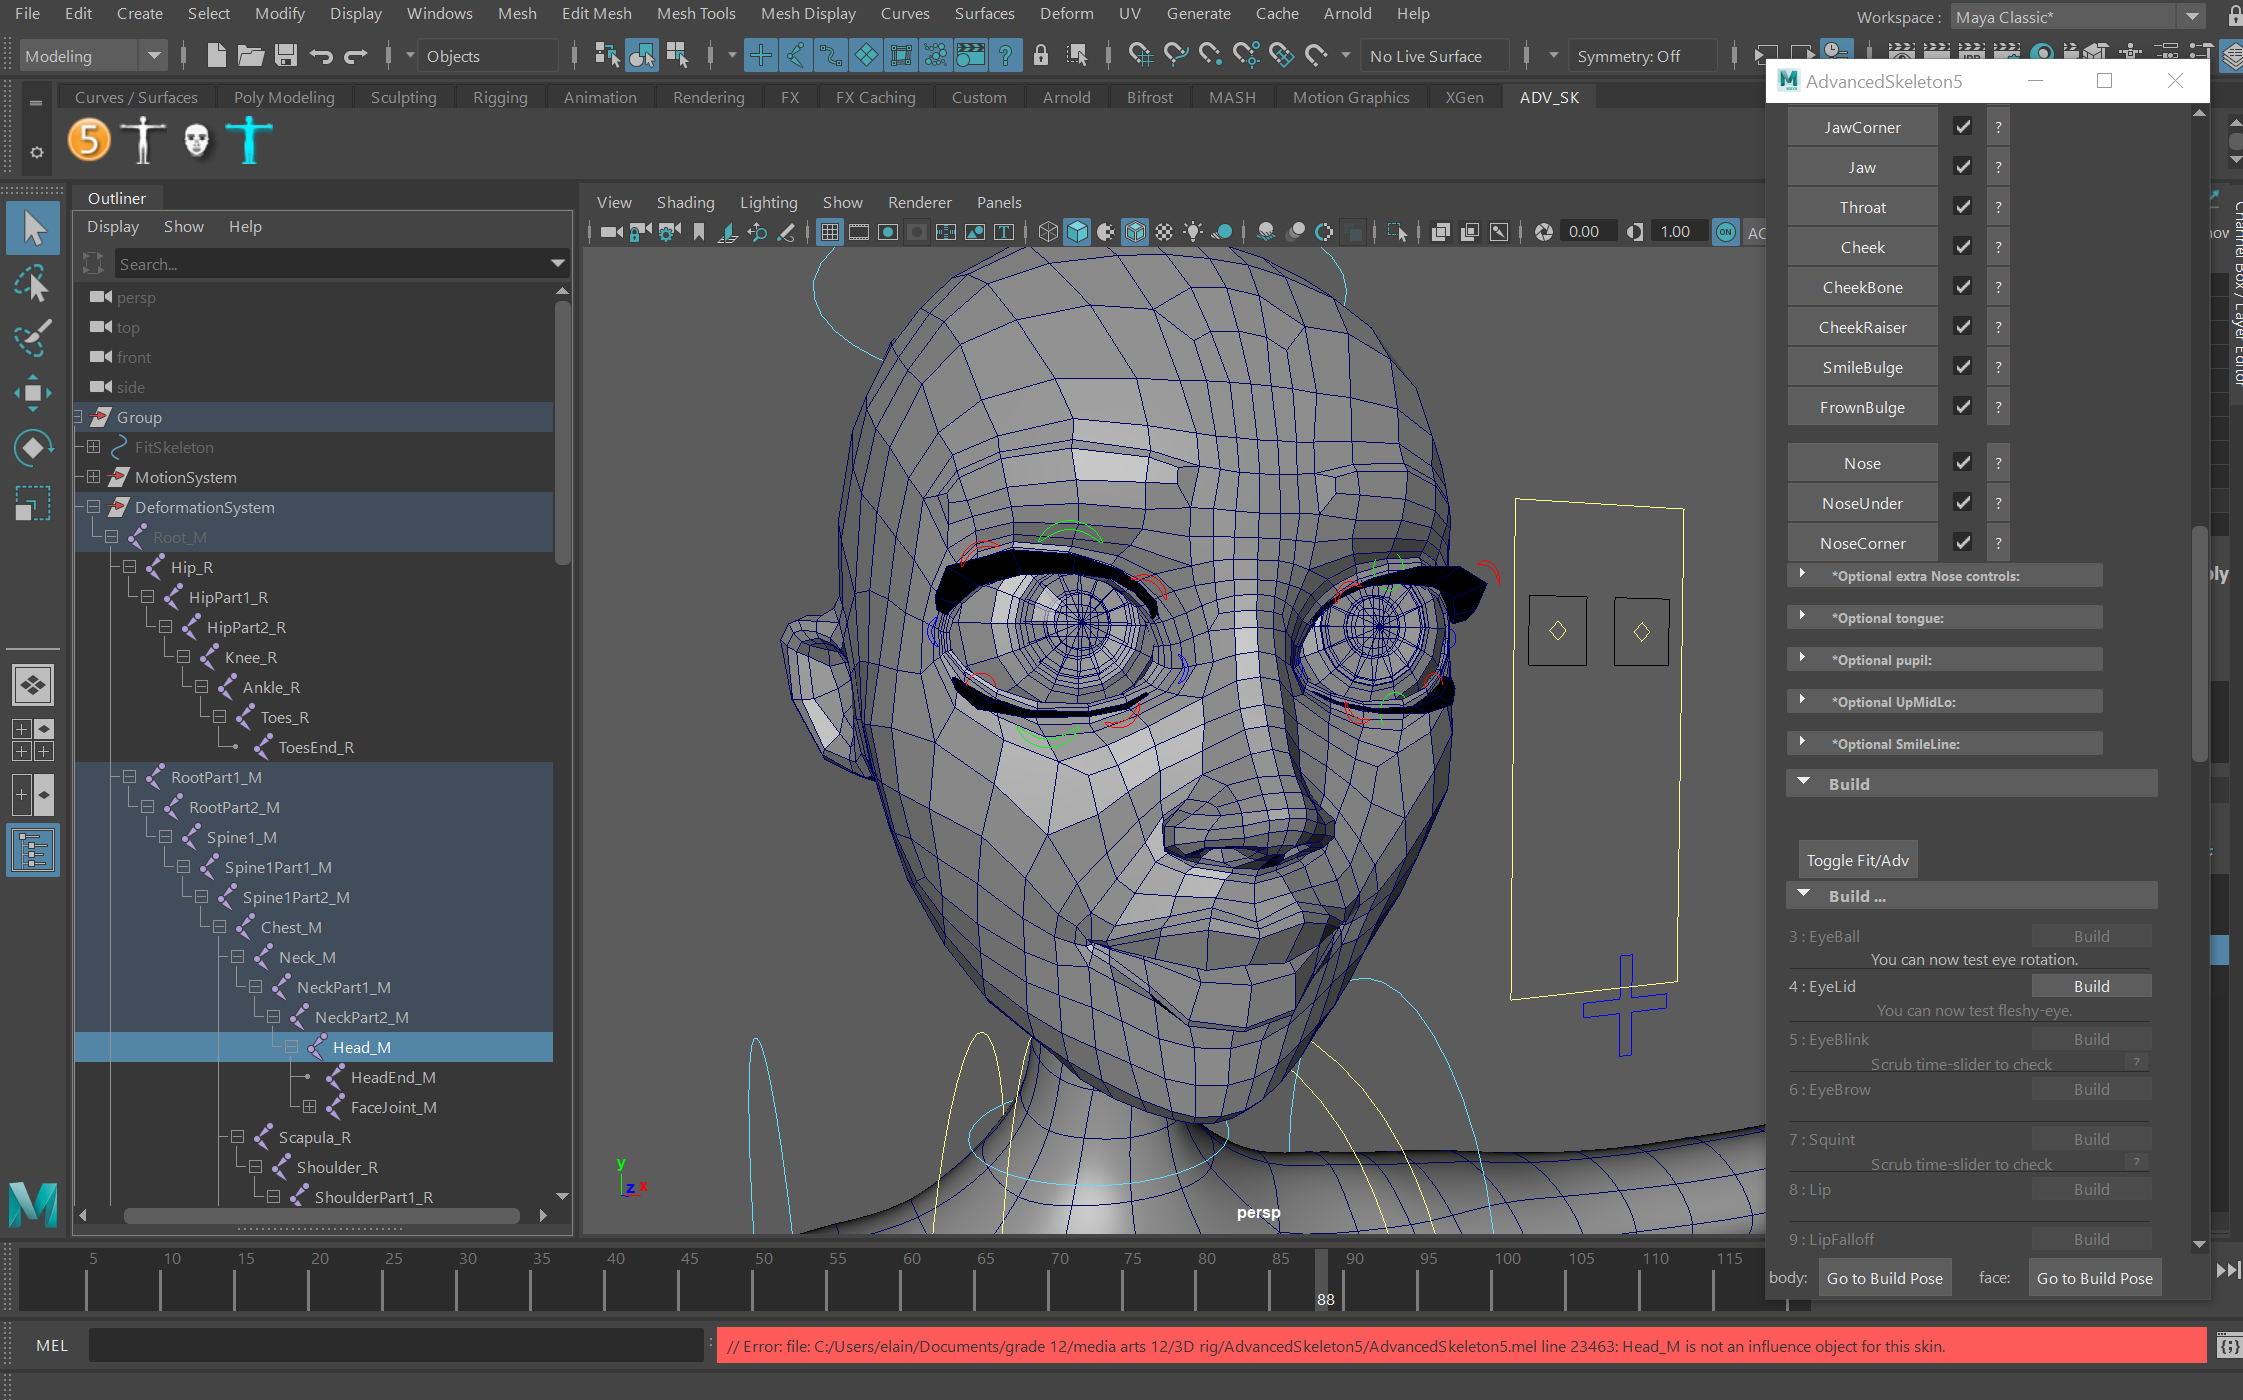Image resolution: width=2243 pixels, height=1400 pixels.
Task: Click Go to Build Pose for body
Action: pyautogui.click(x=1883, y=1277)
